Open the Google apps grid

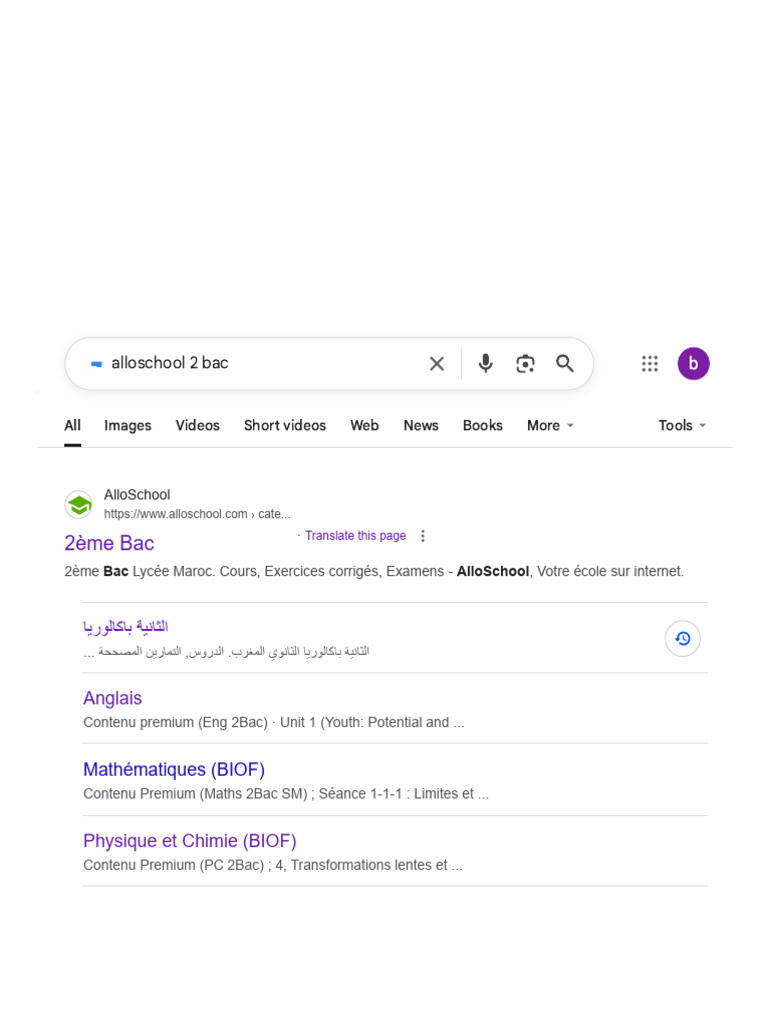[x=650, y=364]
